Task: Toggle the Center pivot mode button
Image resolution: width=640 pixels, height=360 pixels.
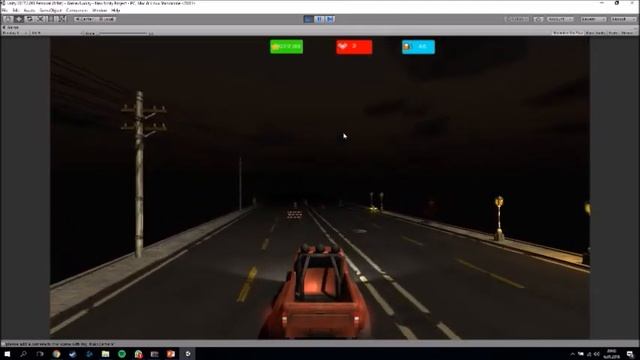Action: pos(84,19)
